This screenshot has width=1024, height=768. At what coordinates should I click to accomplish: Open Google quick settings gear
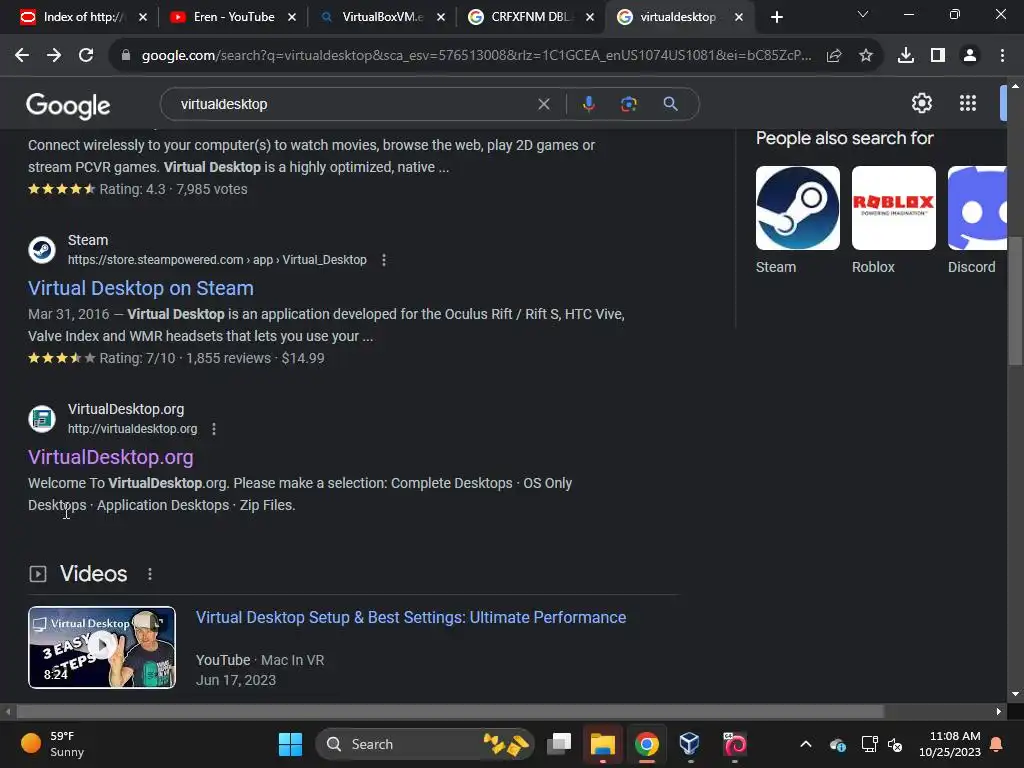921,103
